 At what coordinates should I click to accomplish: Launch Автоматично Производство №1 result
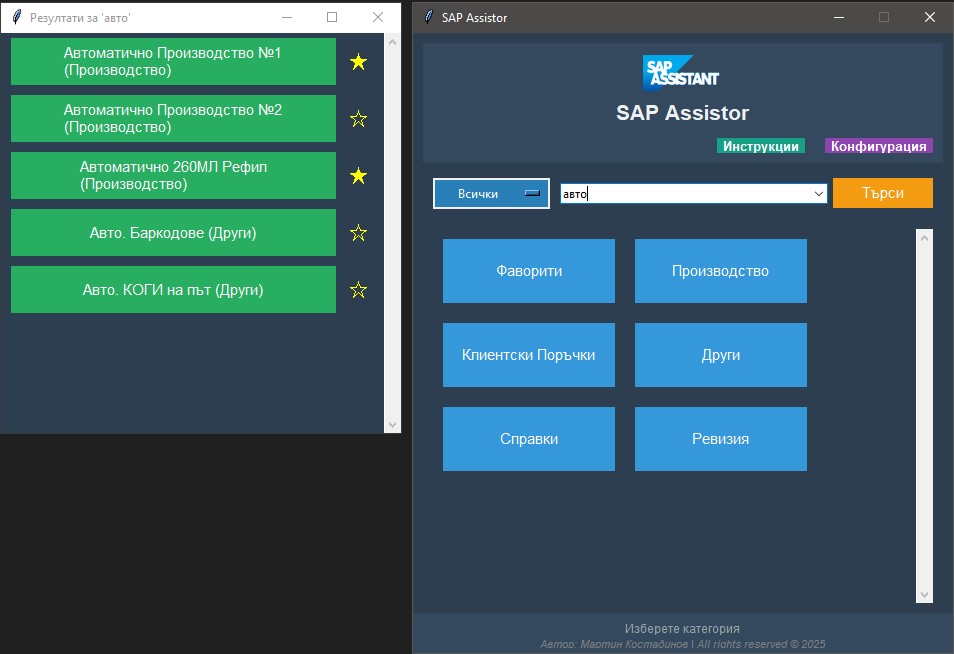pyautogui.click(x=173, y=62)
